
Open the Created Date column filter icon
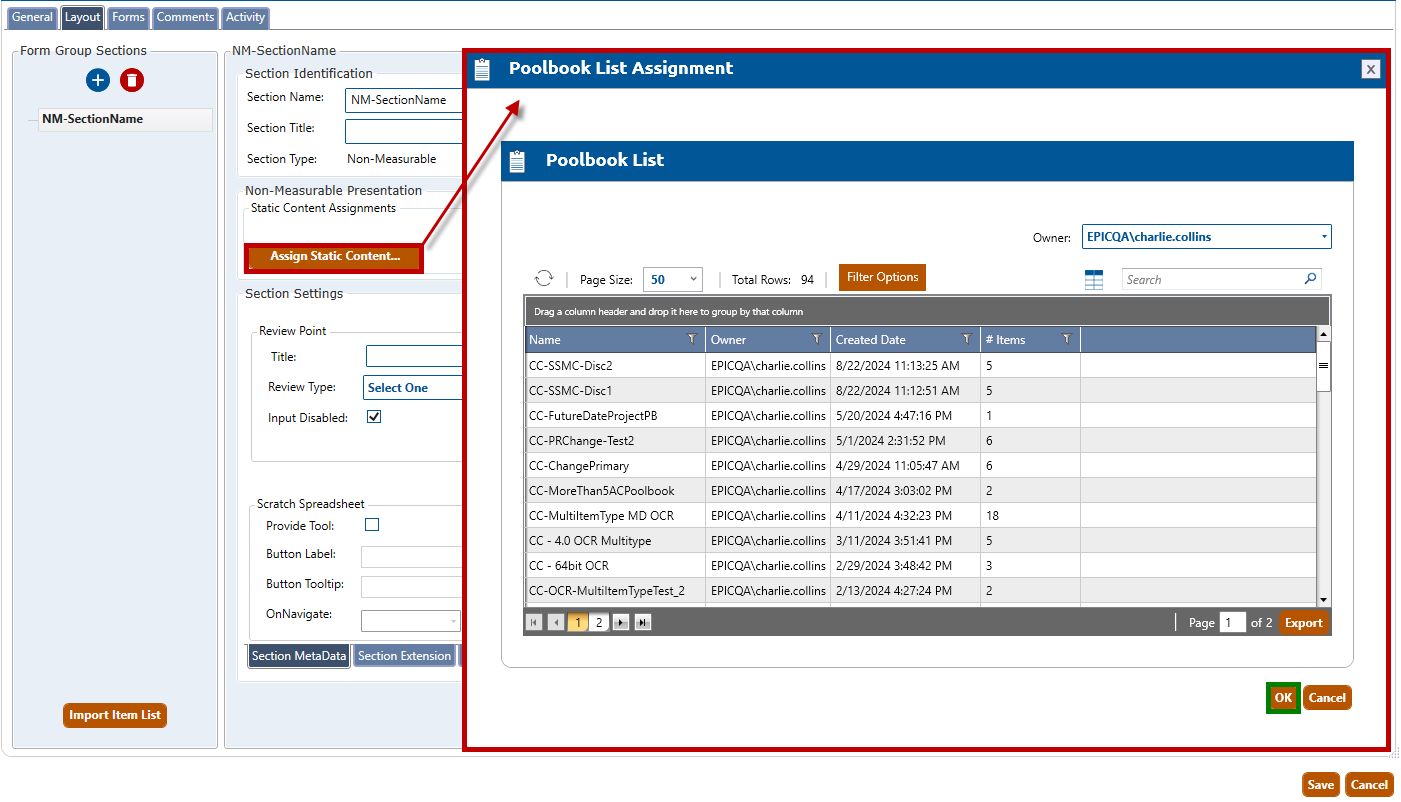[x=966, y=340]
